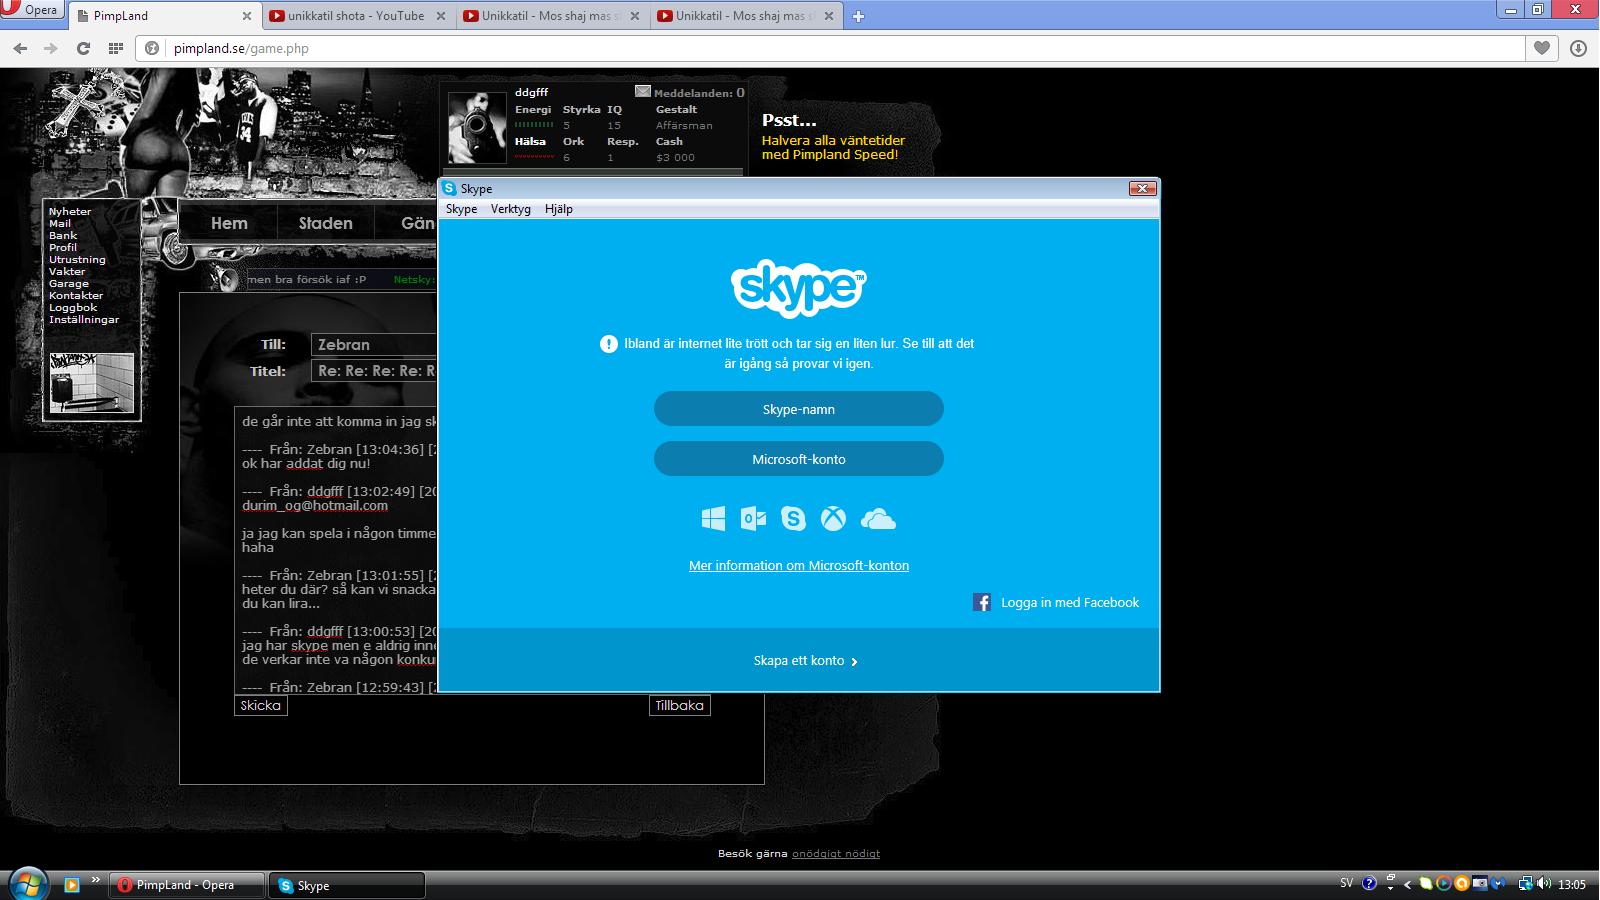Open the blue help icon in tray
The image size is (1600, 900).
[x=1369, y=884]
